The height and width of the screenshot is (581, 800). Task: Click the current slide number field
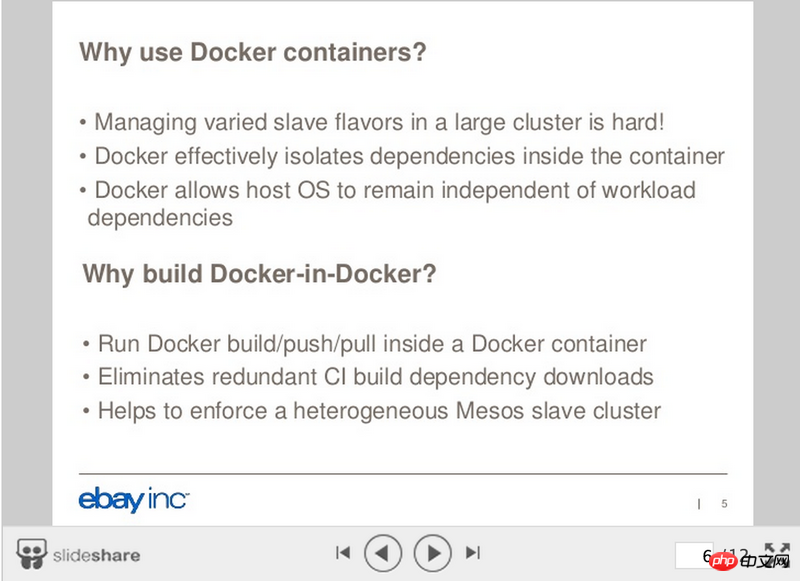[694, 555]
